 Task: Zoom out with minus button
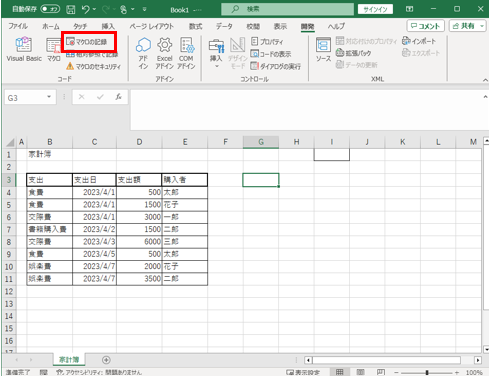click(x=396, y=372)
